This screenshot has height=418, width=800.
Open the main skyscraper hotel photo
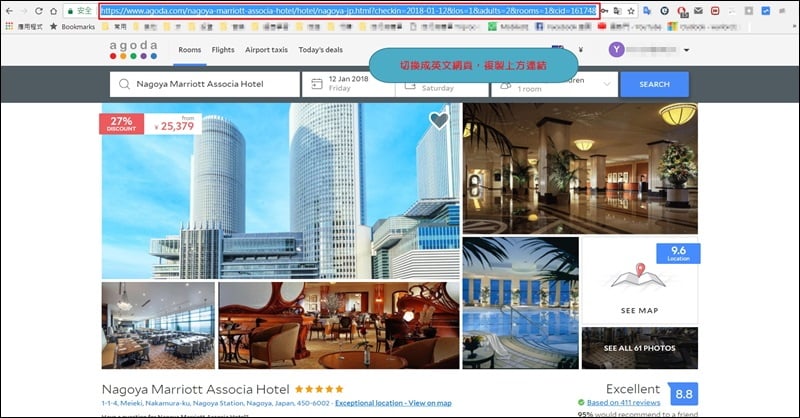tap(281, 191)
